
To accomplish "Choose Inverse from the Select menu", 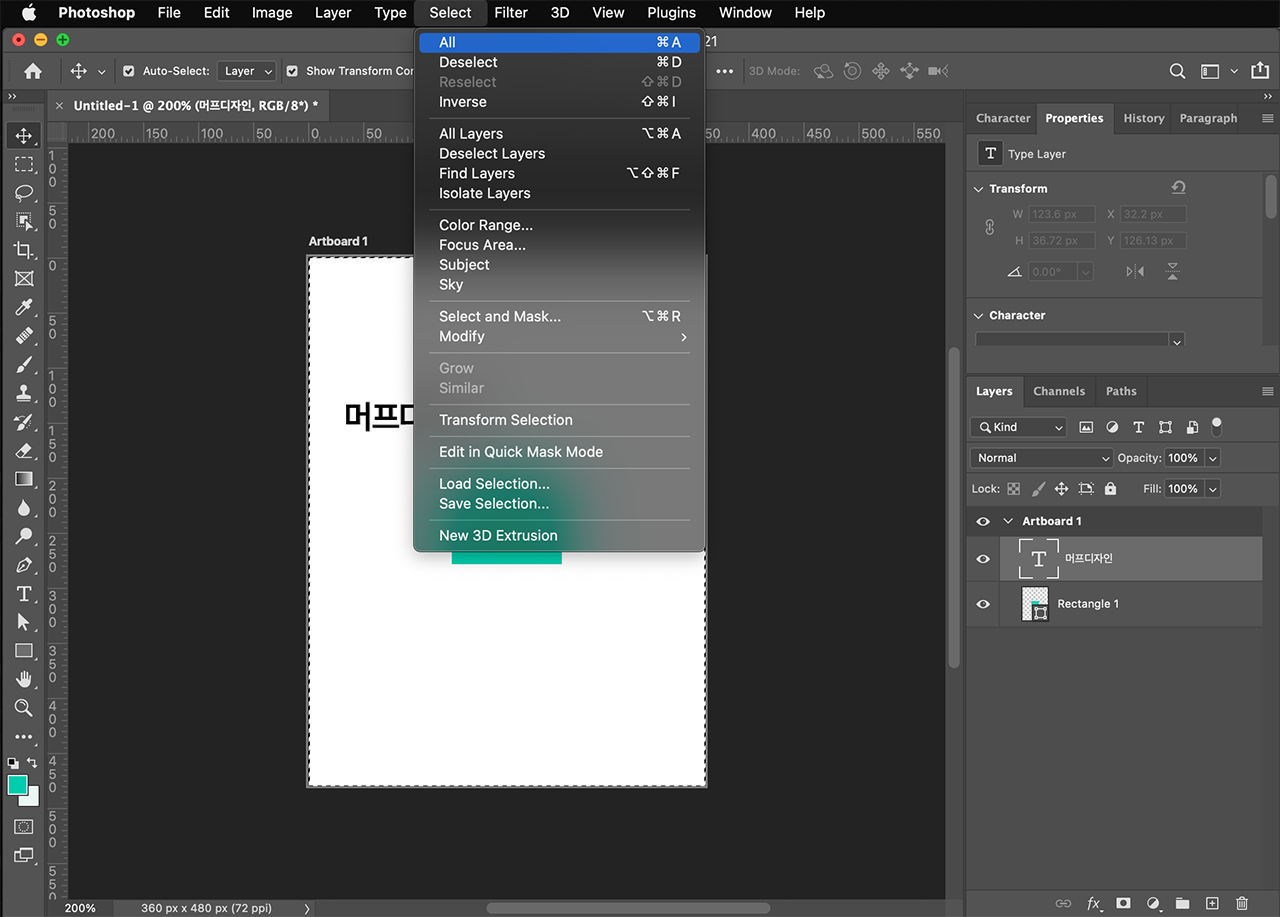I will coord(560,102).
